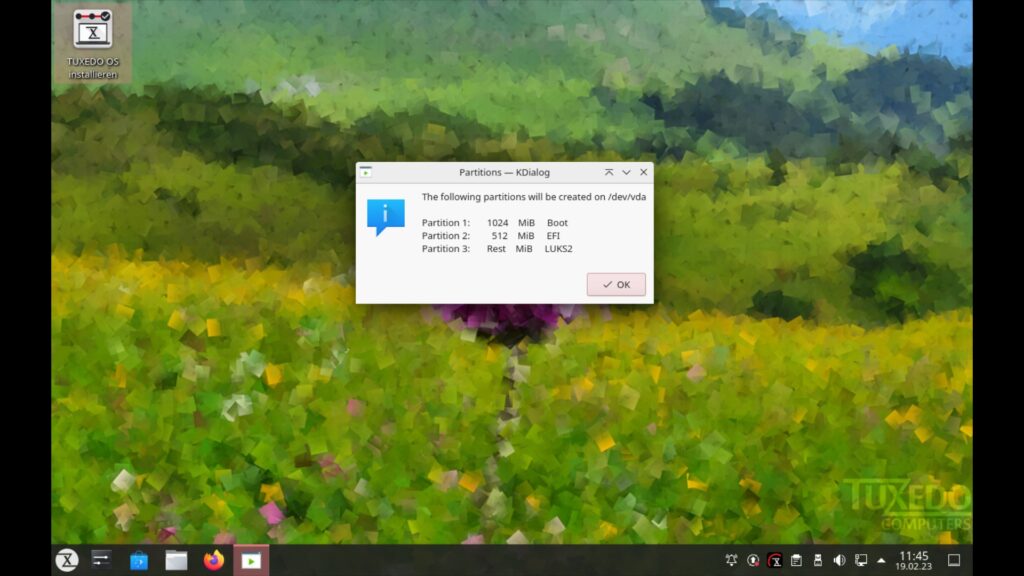The image size is (1024, 576).
Task: Open the clipboard tray icon
Action: [796, 560]
